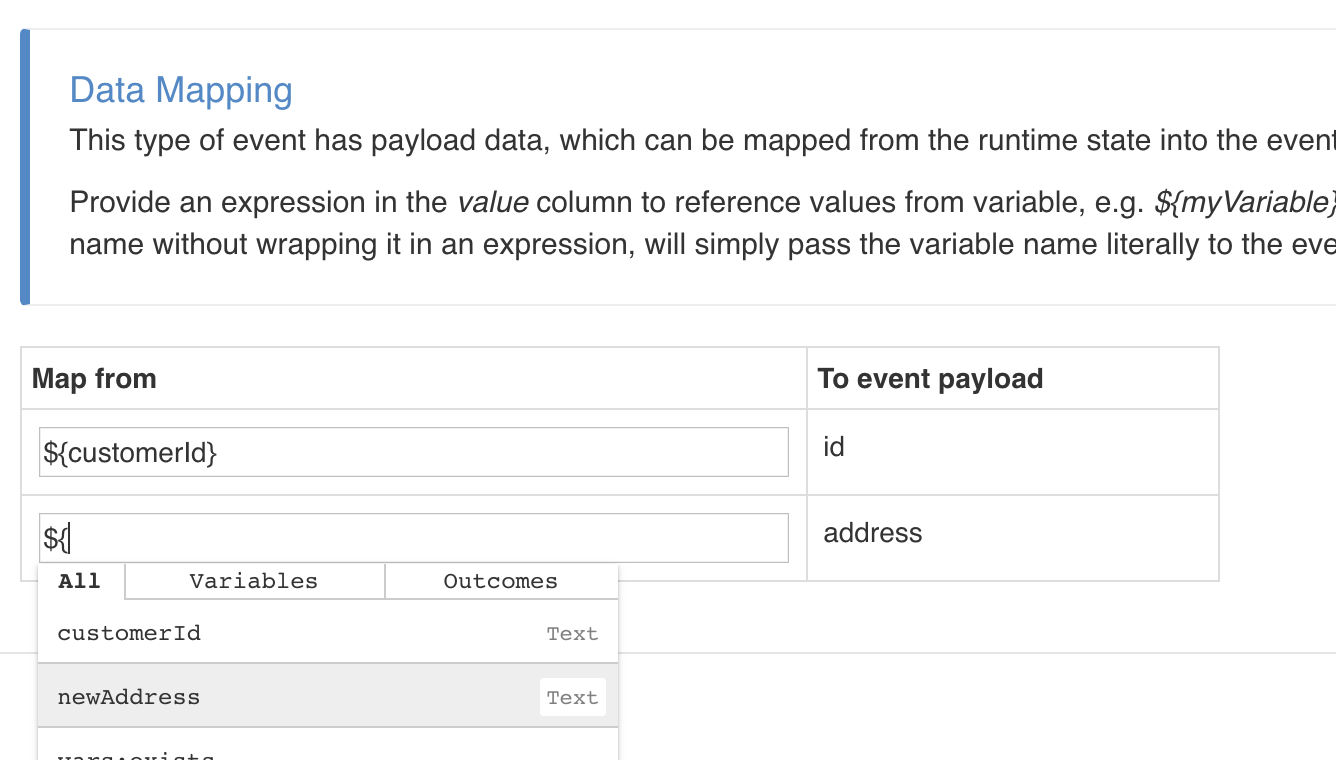Click the blue info panel accent bar
Screen dimensions: 1336x760
pyautogui.click(x=22, y=165)
